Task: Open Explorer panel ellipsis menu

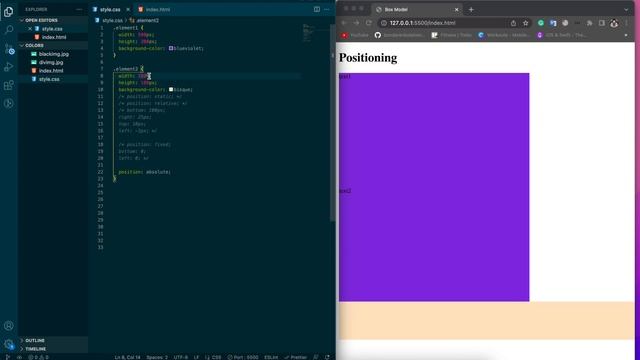Action: (x=79, y=9)
